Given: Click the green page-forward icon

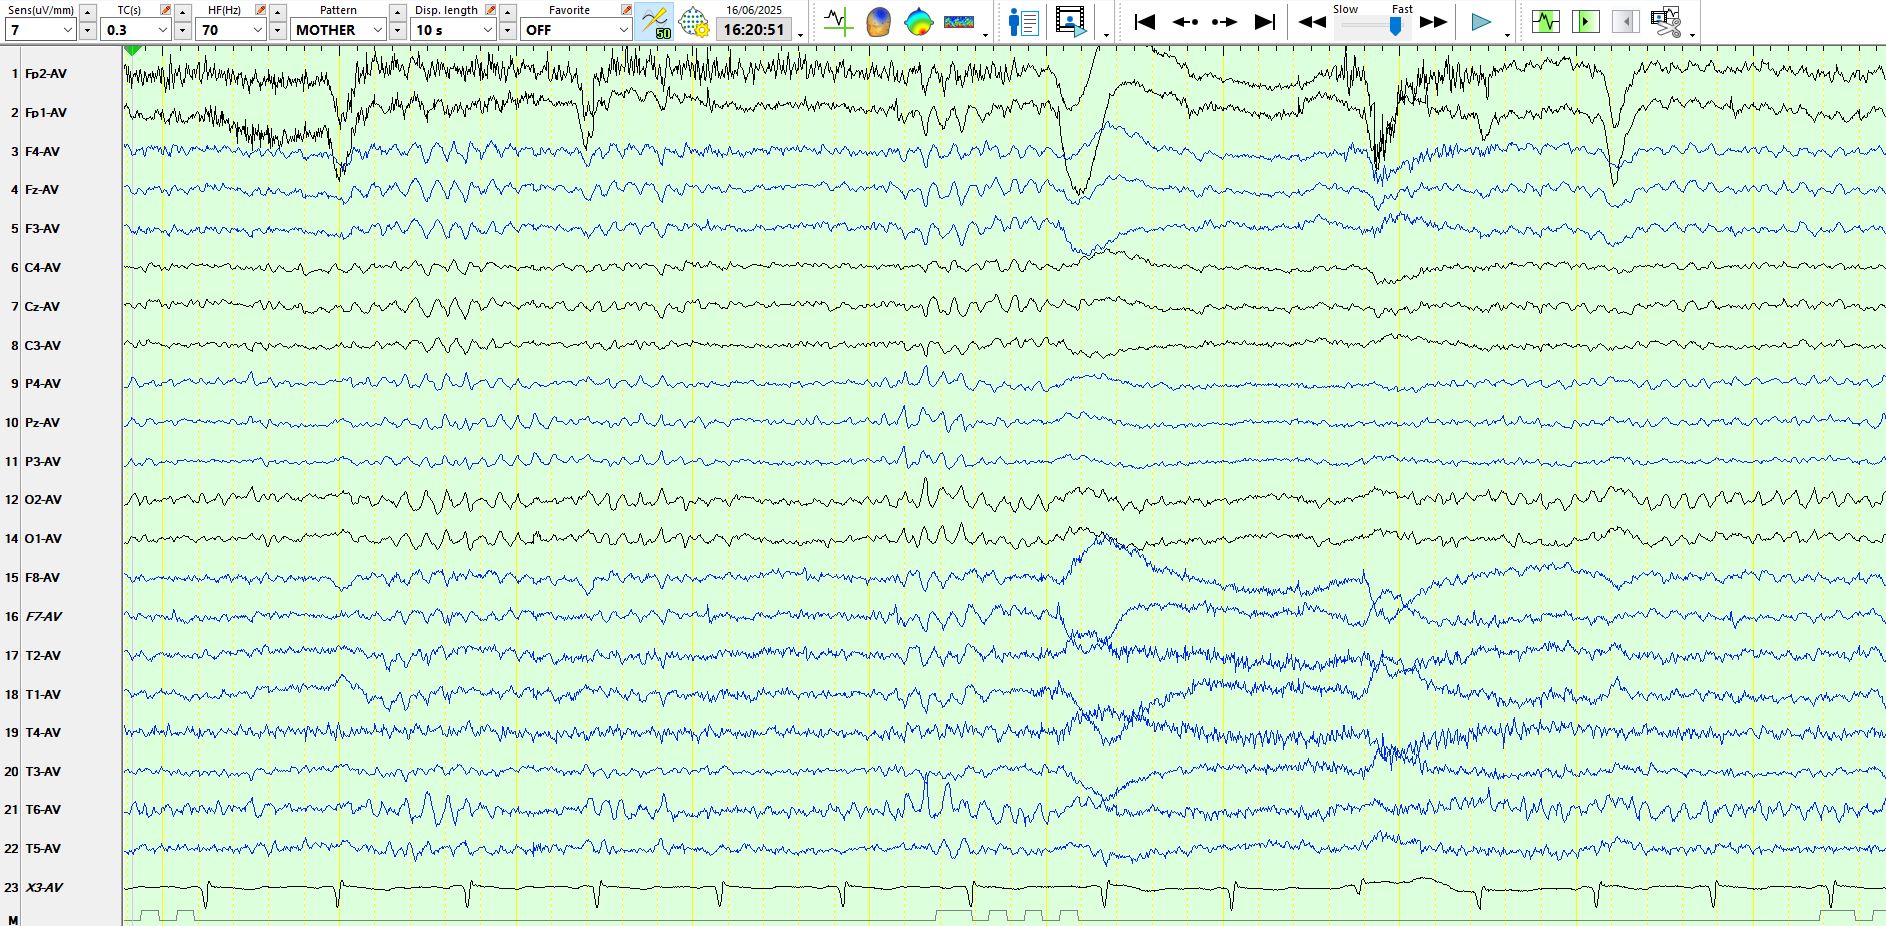Looking at the screenshot, I should coord(1586,21).
